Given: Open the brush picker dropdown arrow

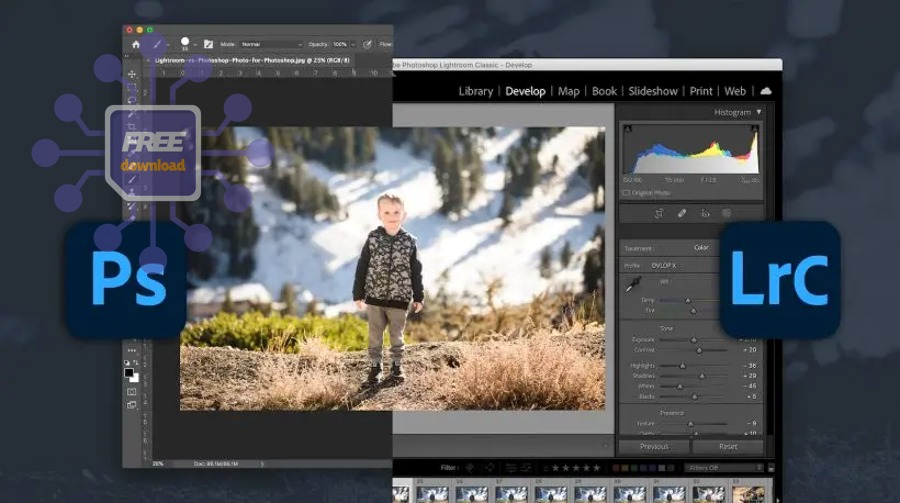Looking at the screenshot, I should pos(195,45).
